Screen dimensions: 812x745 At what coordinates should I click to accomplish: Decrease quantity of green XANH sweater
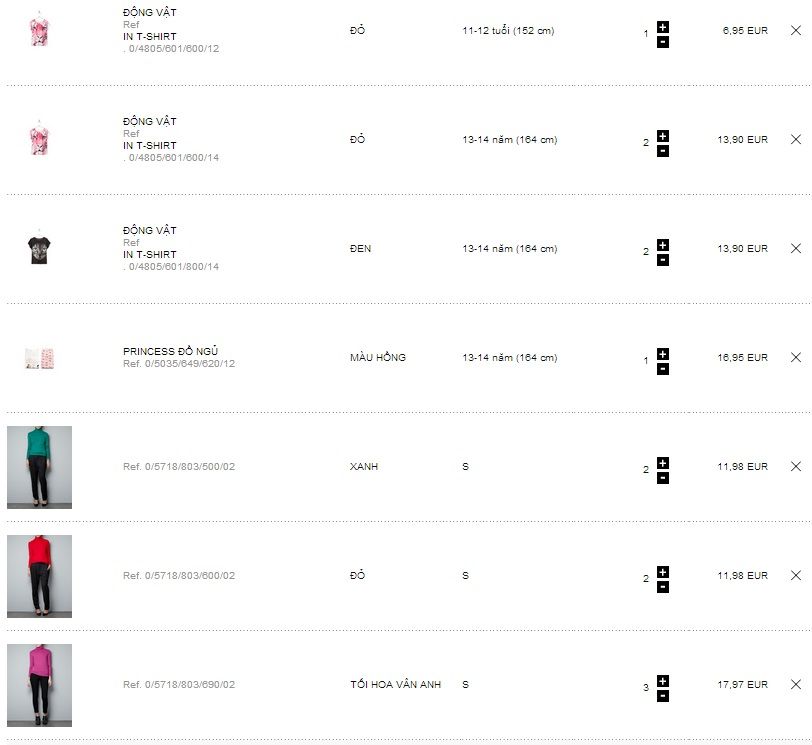pos(663,478)
